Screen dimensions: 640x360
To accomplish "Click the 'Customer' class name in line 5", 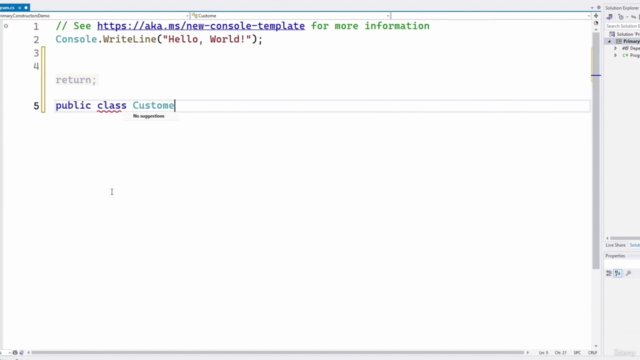I will 153,105.
